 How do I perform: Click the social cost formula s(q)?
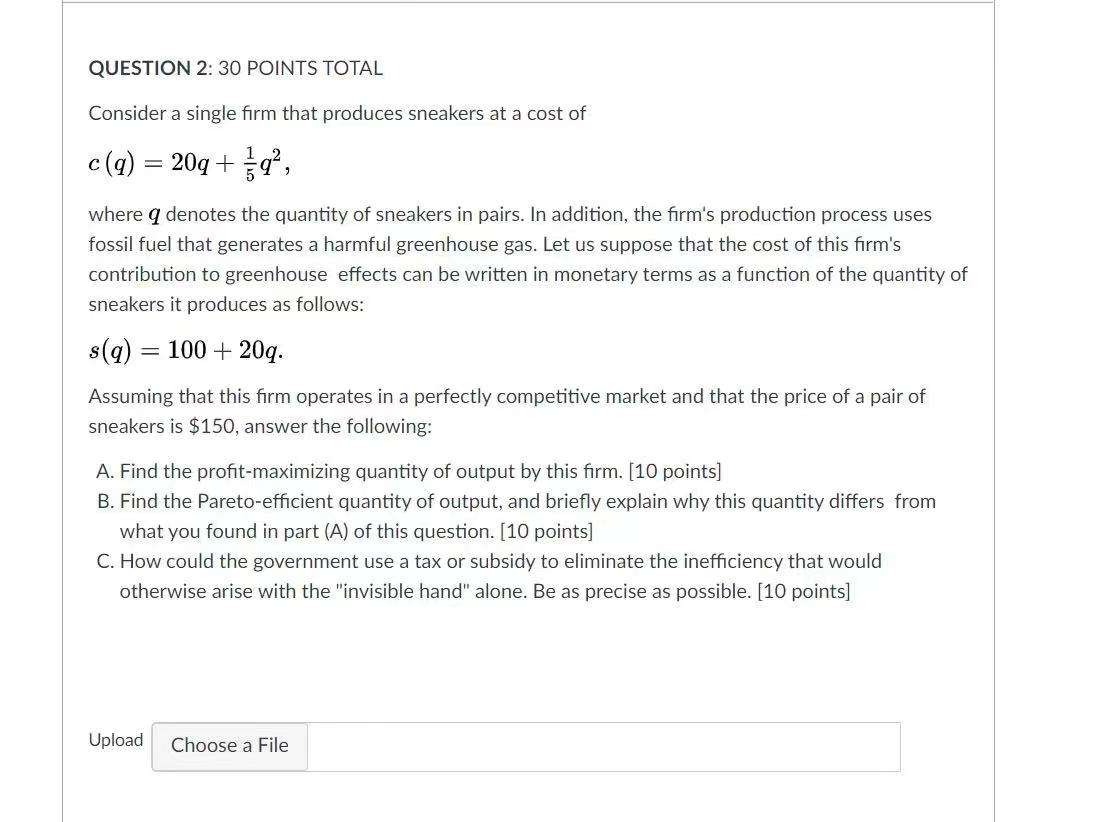click(184, 349)
